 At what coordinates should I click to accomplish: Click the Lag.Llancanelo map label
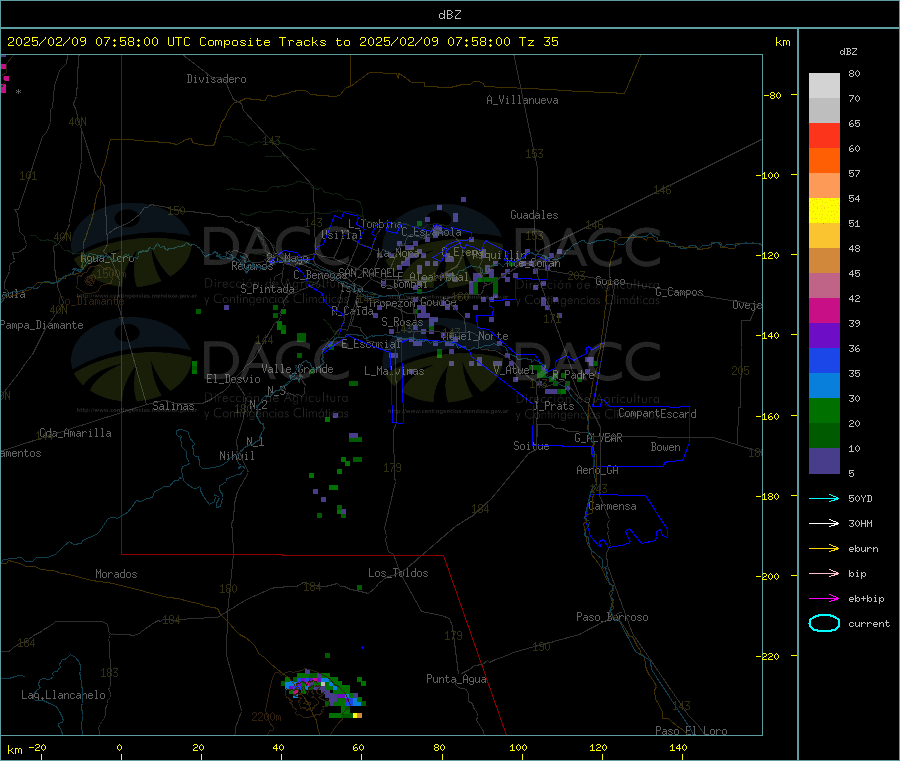pyautogui.click(x=64, y=695)
